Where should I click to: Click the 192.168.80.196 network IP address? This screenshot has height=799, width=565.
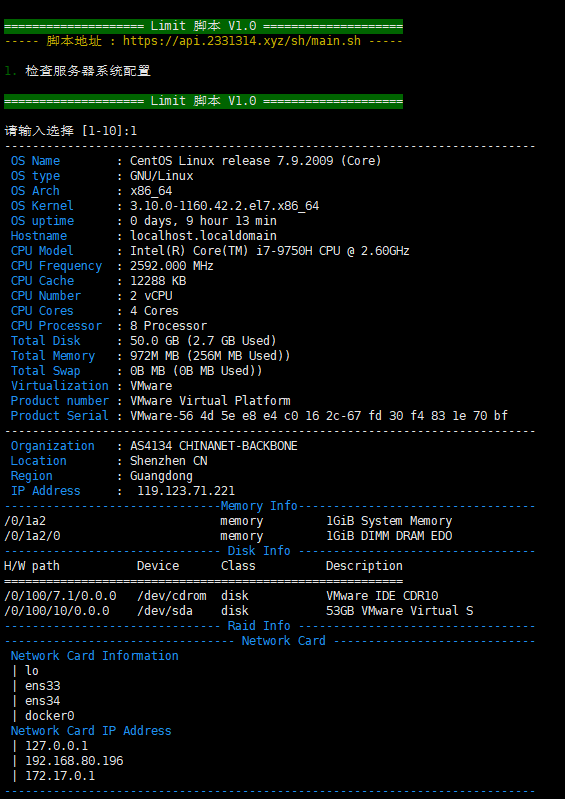coord(74,761)
